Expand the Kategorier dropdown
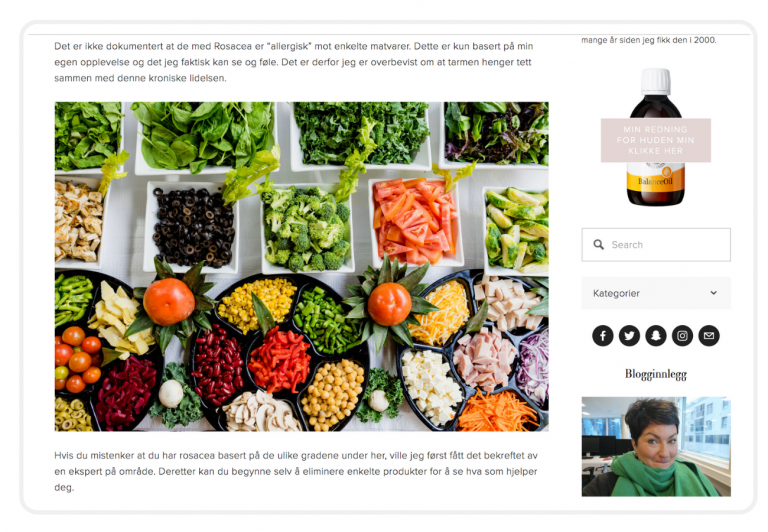Screen dimensions: 768x532 (656, 293)
